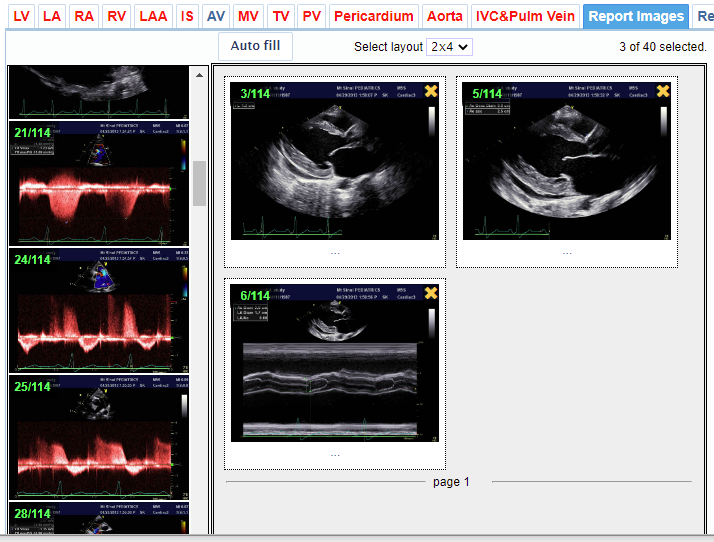714x542 pixels.
Task: Open the LA tab
Action: [x=52, y=16]
